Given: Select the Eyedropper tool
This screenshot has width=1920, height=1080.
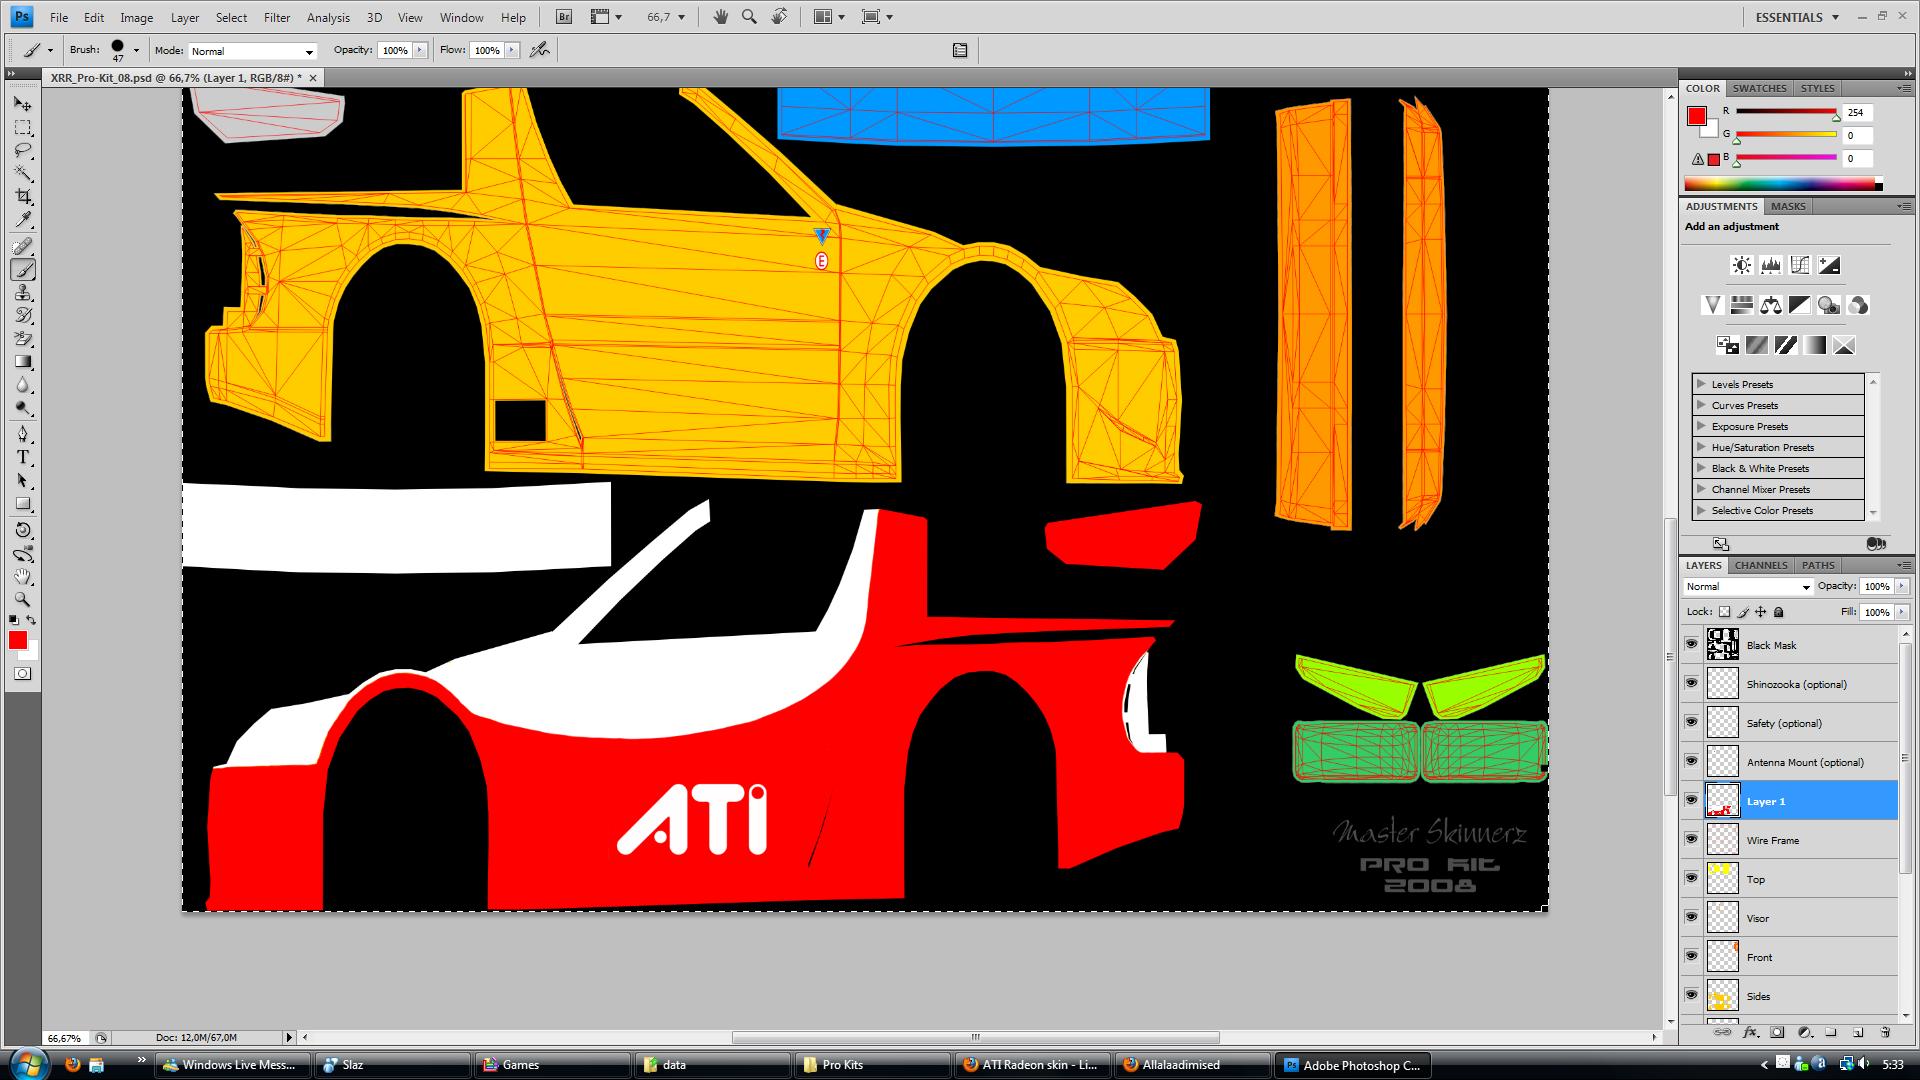Looking at the screenshot, I should pyautogui.click(x=23, y=221).
